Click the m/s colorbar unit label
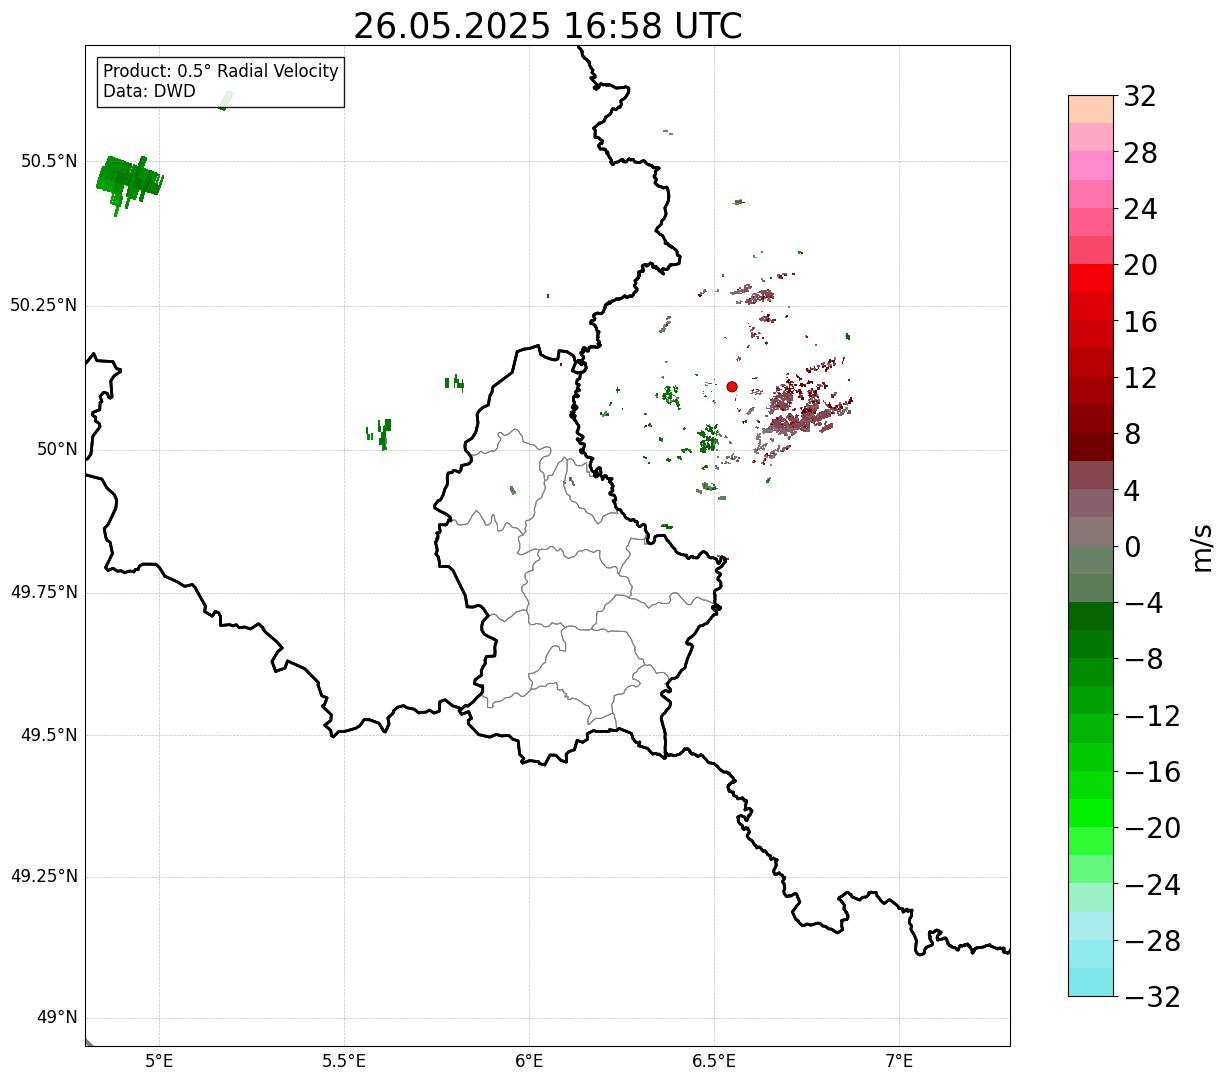Screen dimensions: 1225x1081 tap(1203, 547)
